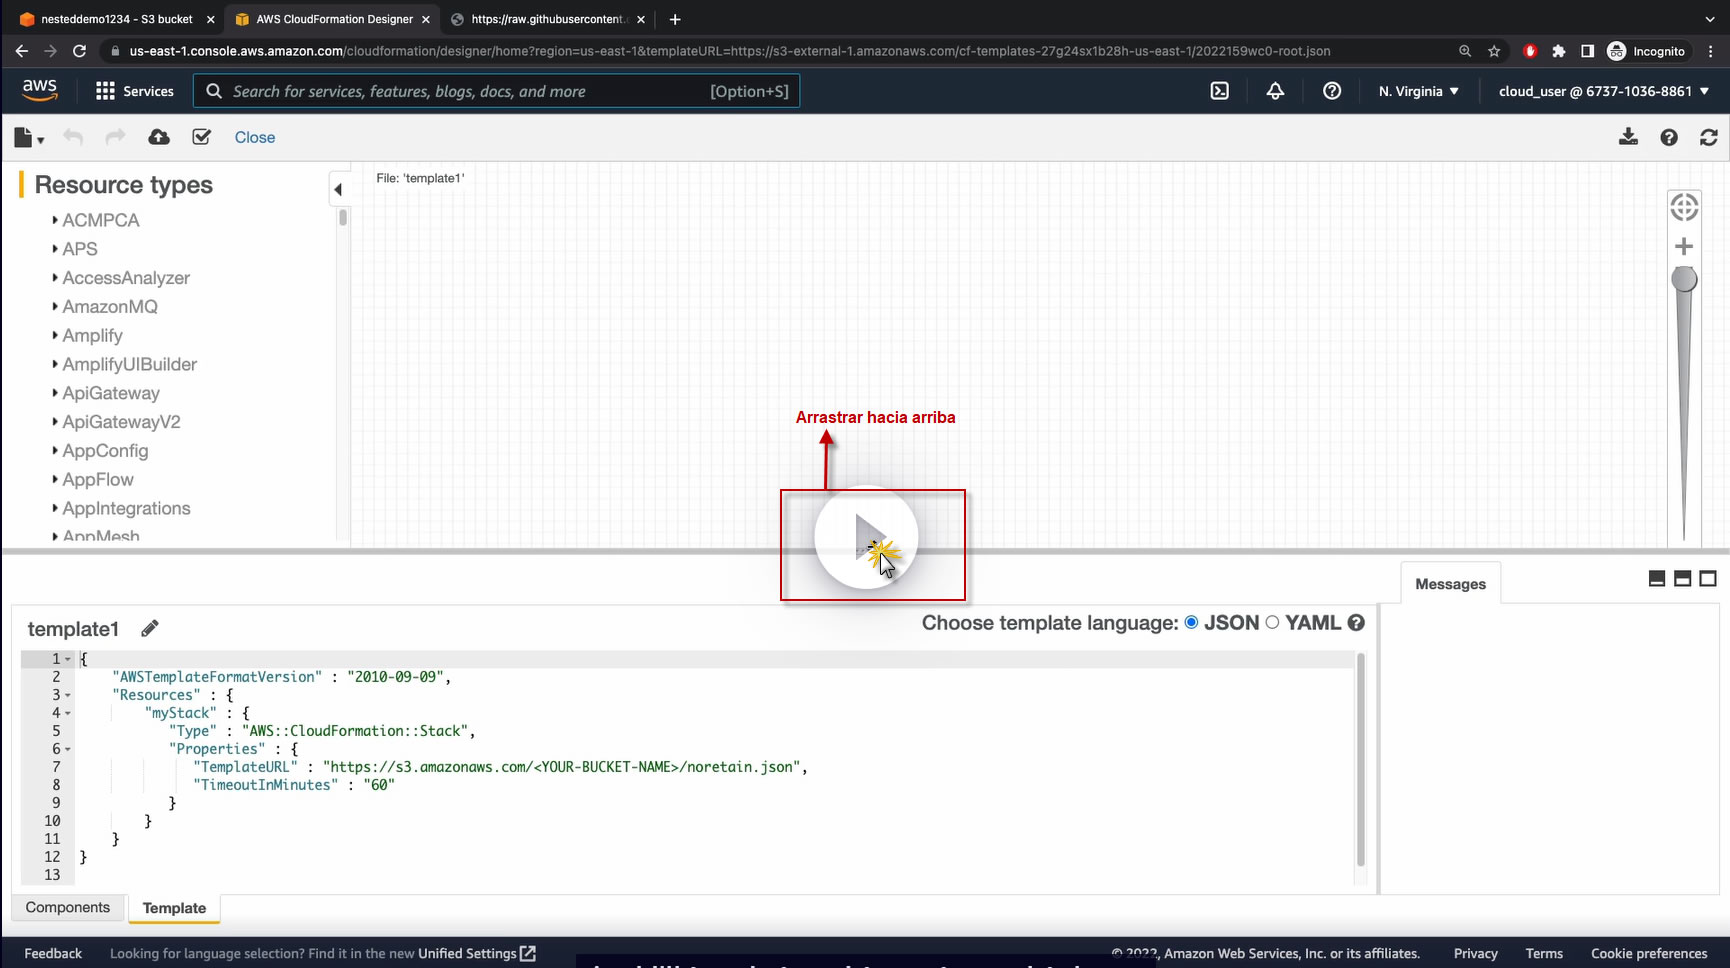
Task: Open the N. Virginia region dropdown
Action: click(x=1418, y=91)
